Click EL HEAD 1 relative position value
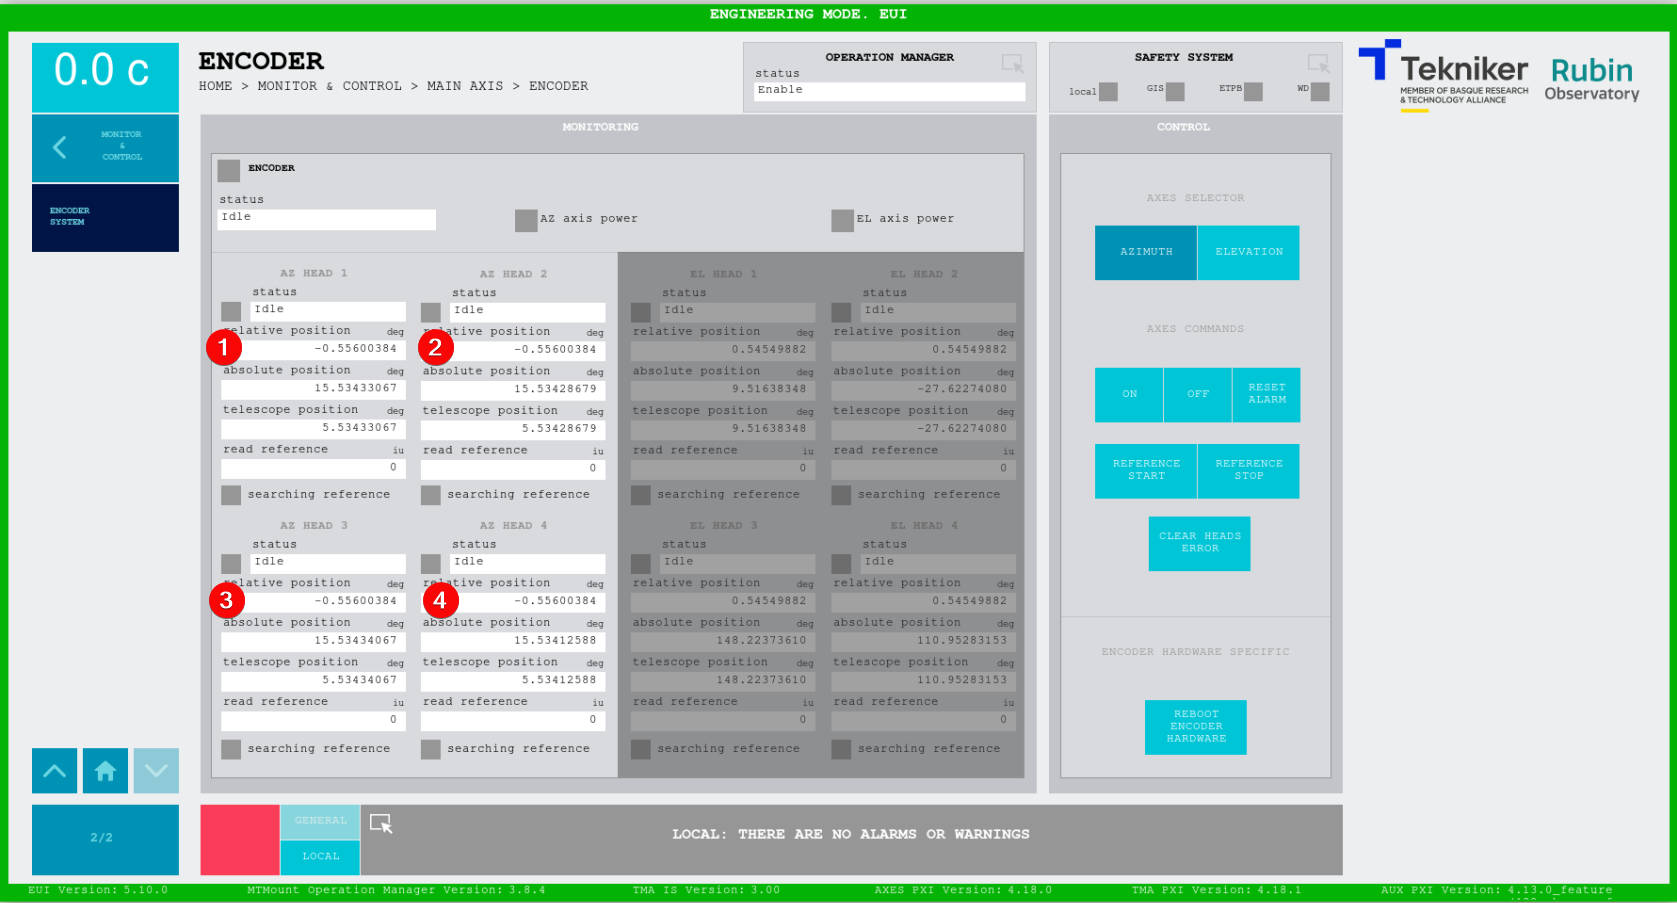 click(723, 350)
